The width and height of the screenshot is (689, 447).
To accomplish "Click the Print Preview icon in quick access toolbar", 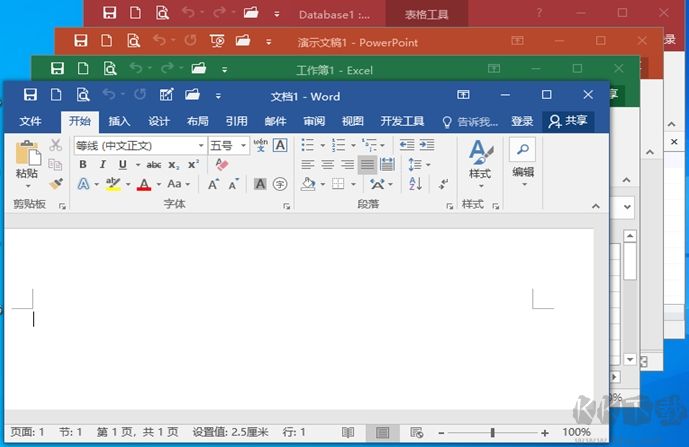I will coord(84,96).
